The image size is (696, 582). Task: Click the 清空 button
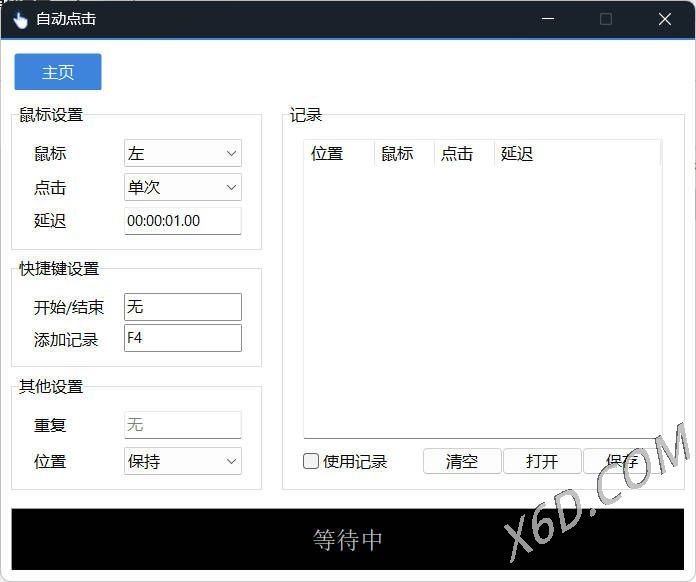tap(461, 461)
